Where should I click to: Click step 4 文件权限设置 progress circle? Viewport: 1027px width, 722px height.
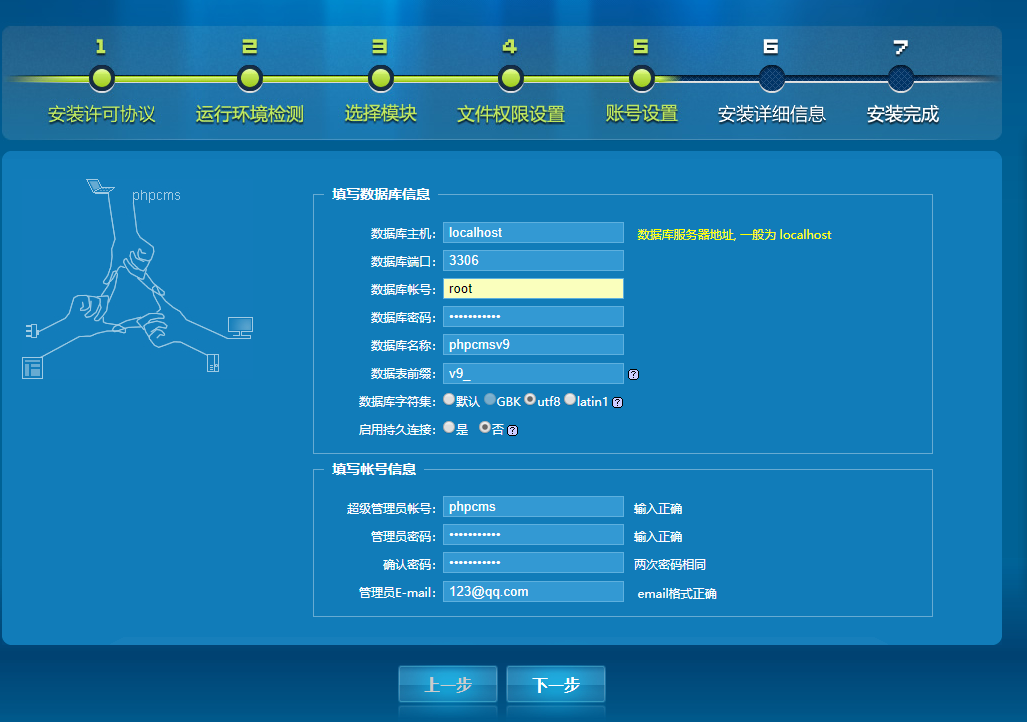pos(510,77)
